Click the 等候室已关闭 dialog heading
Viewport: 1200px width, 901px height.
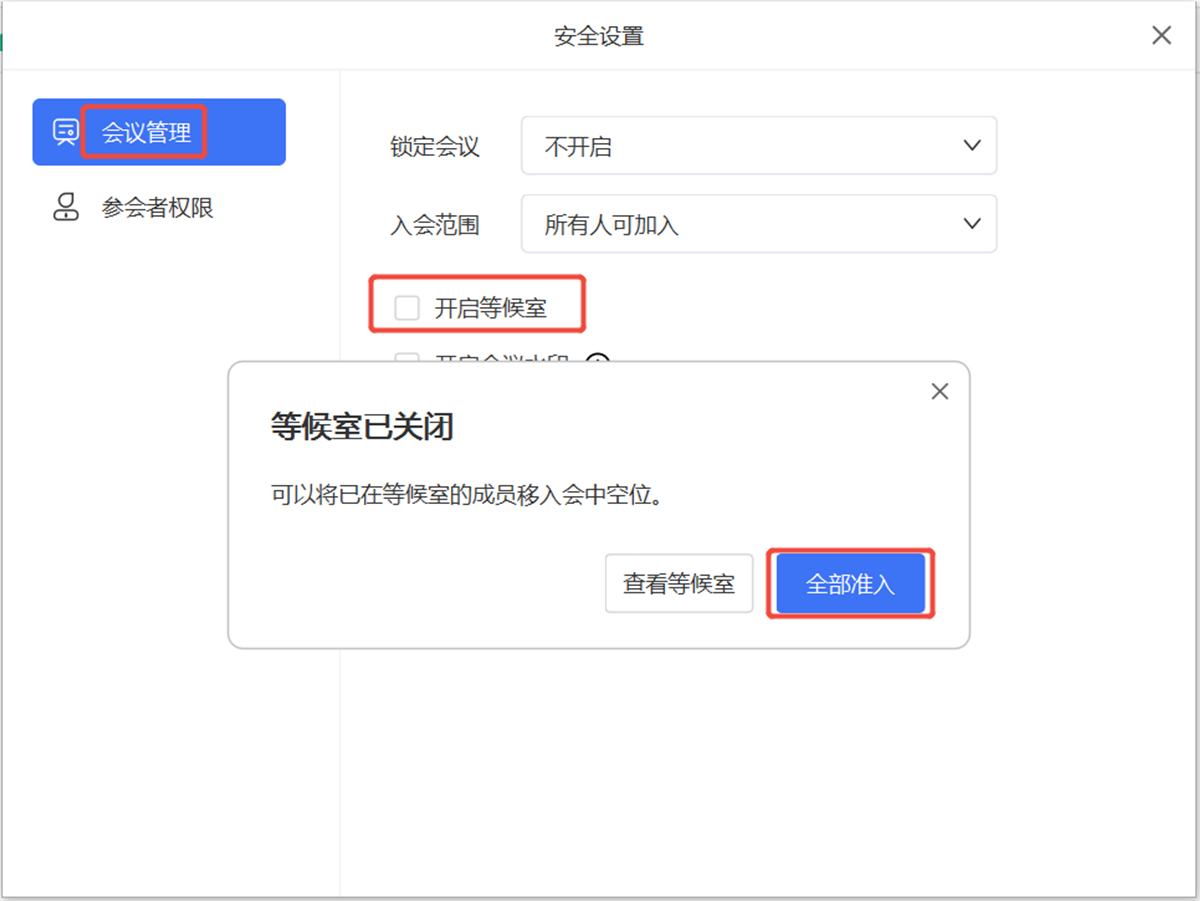tap(362, 427)
